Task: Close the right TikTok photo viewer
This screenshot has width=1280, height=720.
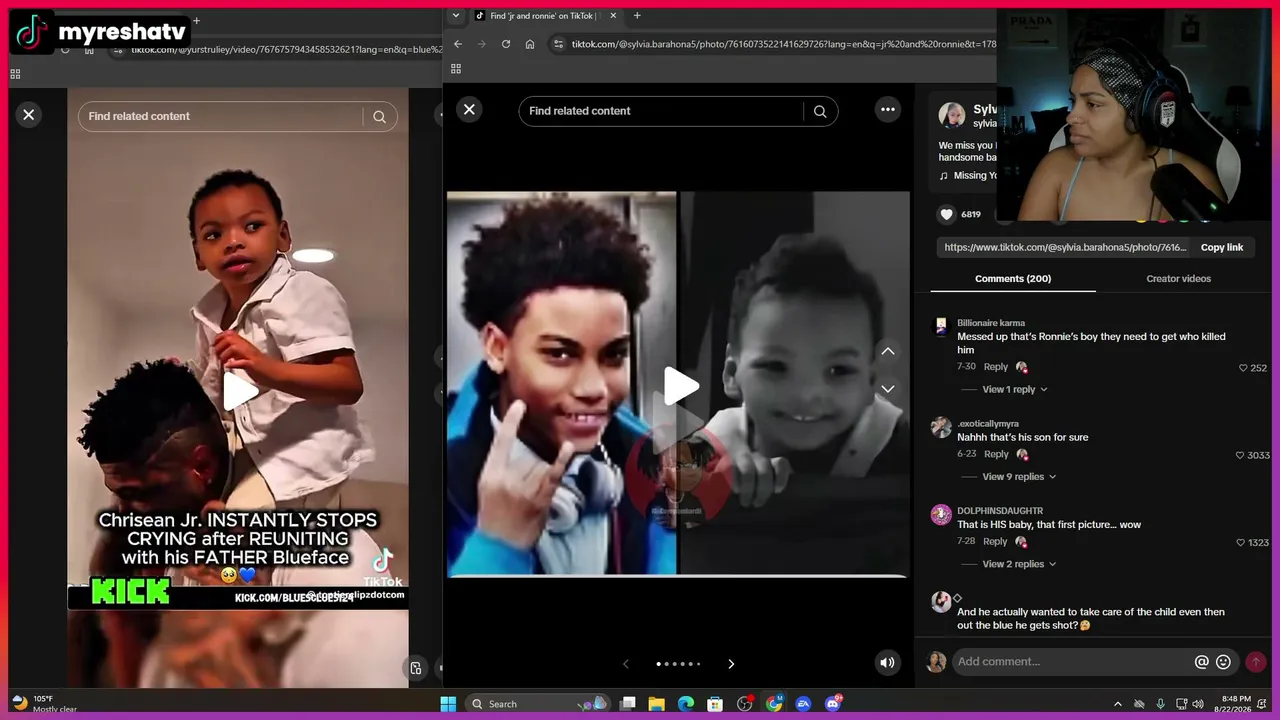Action: pyautogui.click(x=469, y=109)
